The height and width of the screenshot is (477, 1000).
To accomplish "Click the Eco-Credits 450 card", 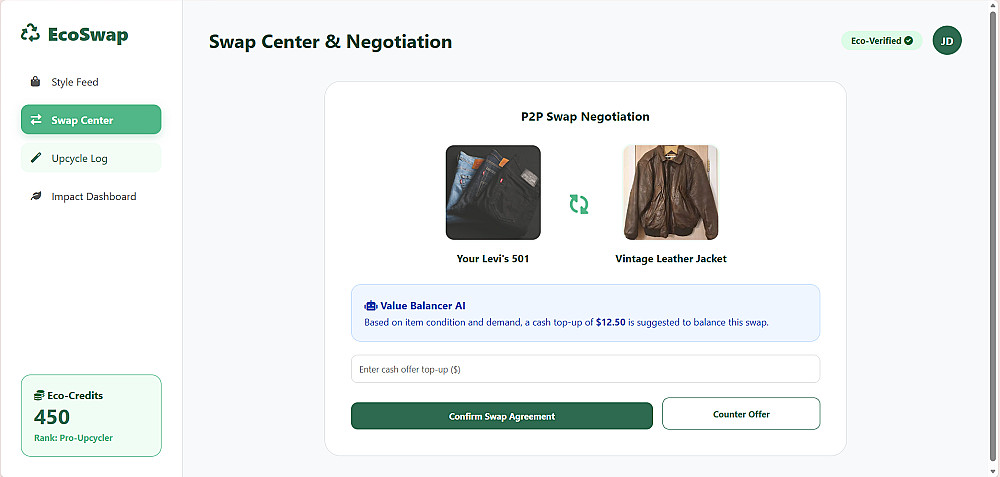I will 91,415.
